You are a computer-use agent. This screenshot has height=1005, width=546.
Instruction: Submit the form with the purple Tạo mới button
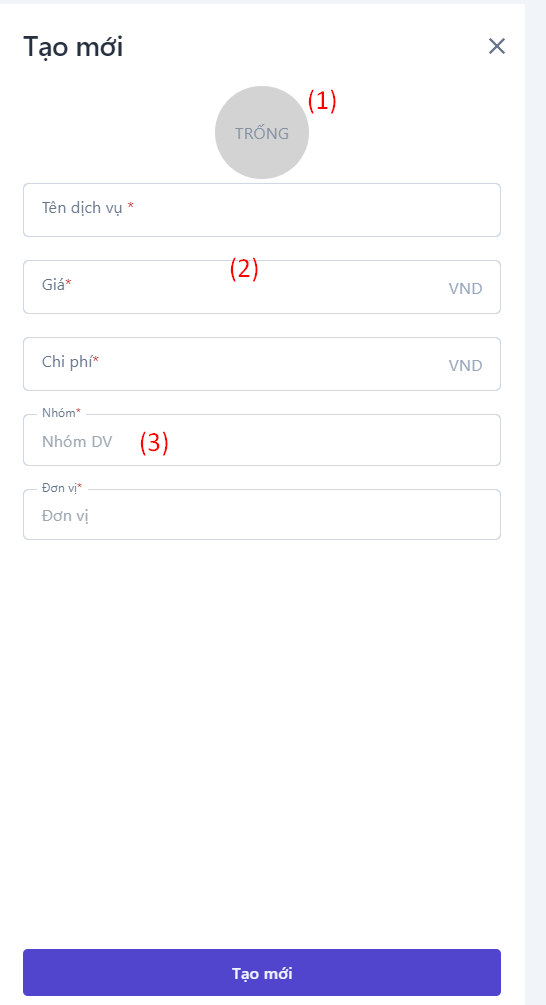(261, 972)
